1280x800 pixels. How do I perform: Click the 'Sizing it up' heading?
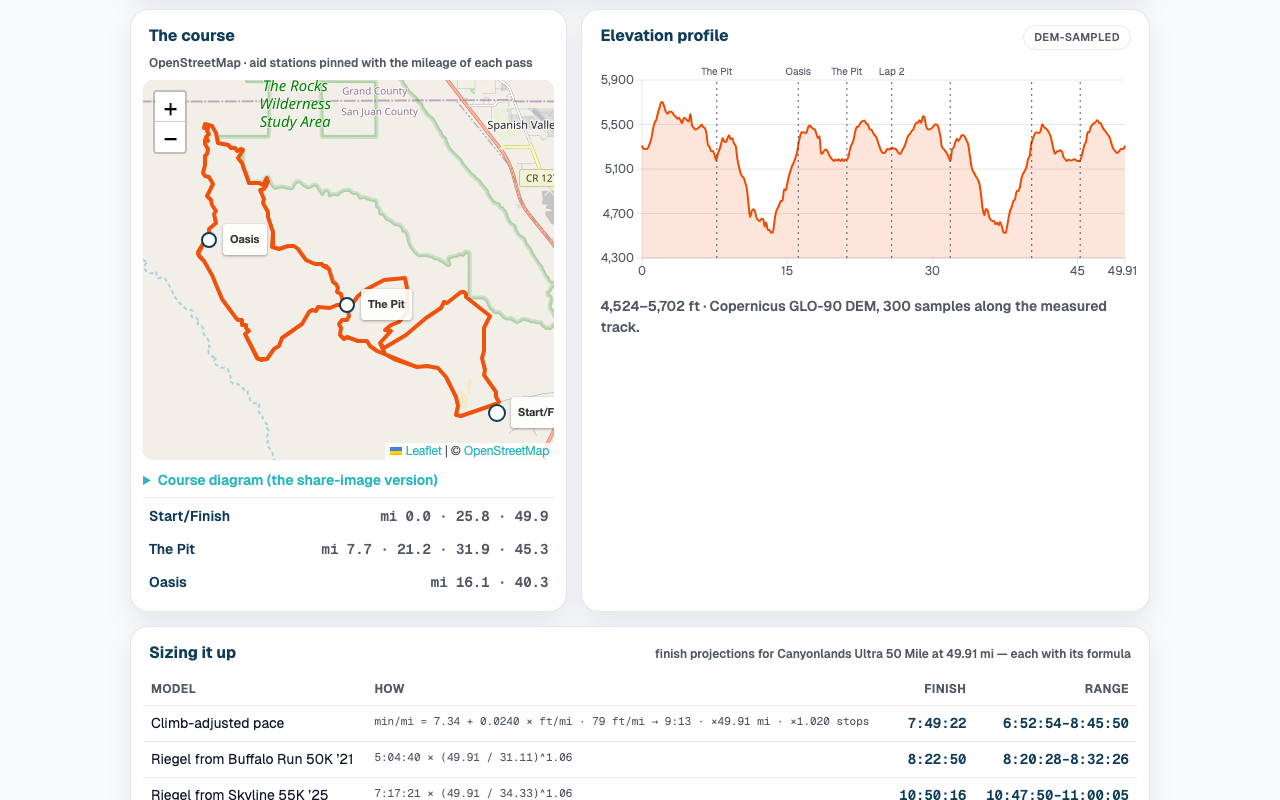pos(192,653)
